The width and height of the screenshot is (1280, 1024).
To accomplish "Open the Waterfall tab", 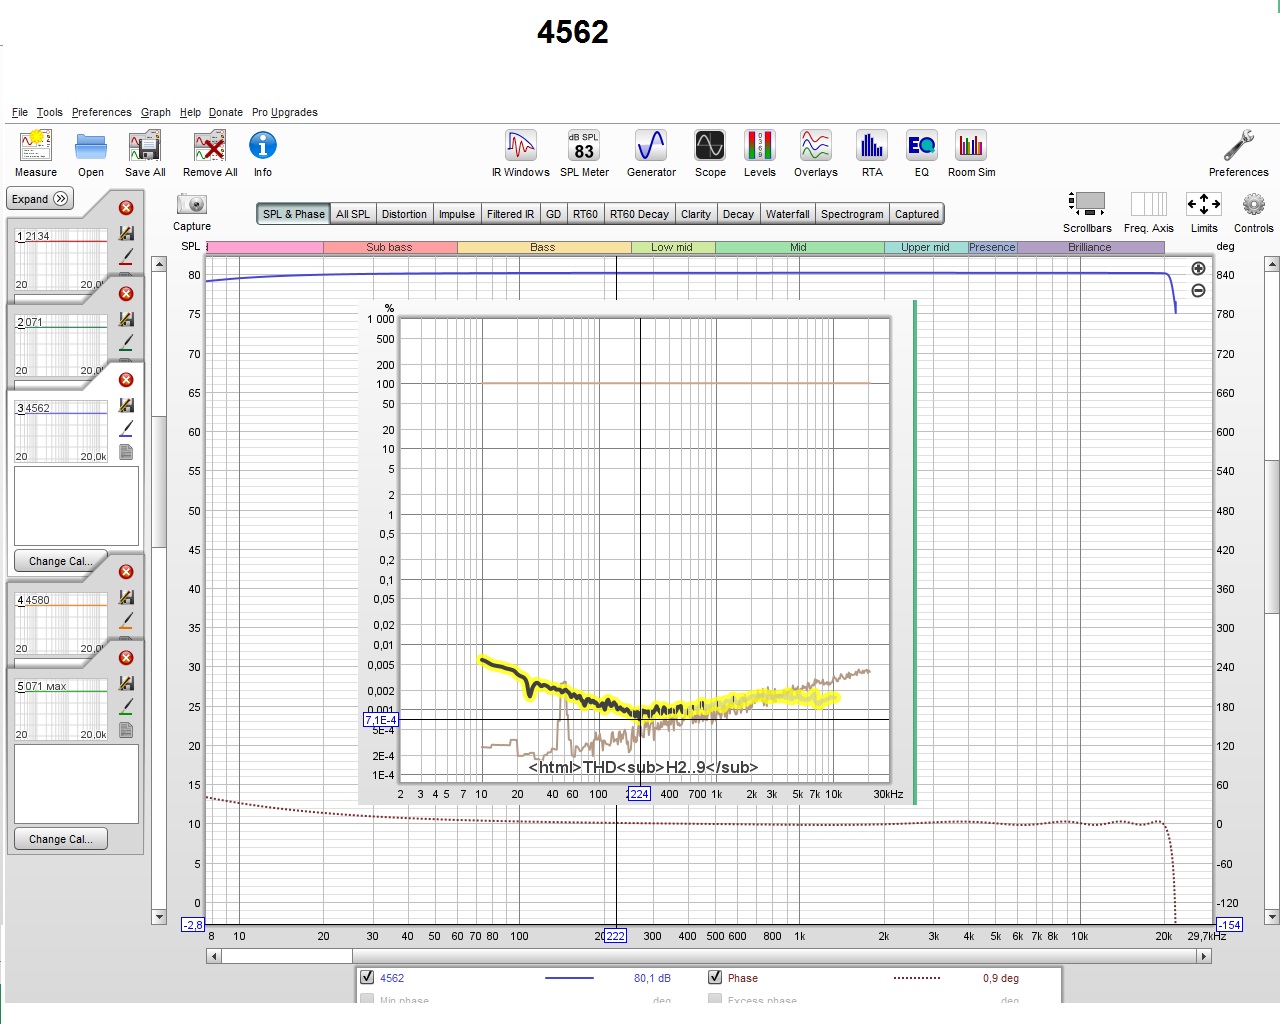I will (x=788, y=214).
